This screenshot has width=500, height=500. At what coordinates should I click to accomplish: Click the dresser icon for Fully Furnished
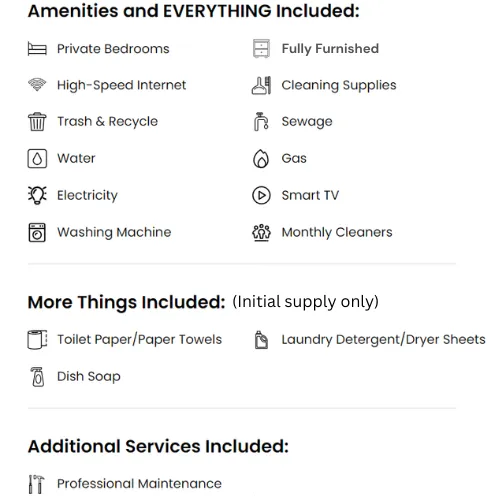[x=261, y=49]
